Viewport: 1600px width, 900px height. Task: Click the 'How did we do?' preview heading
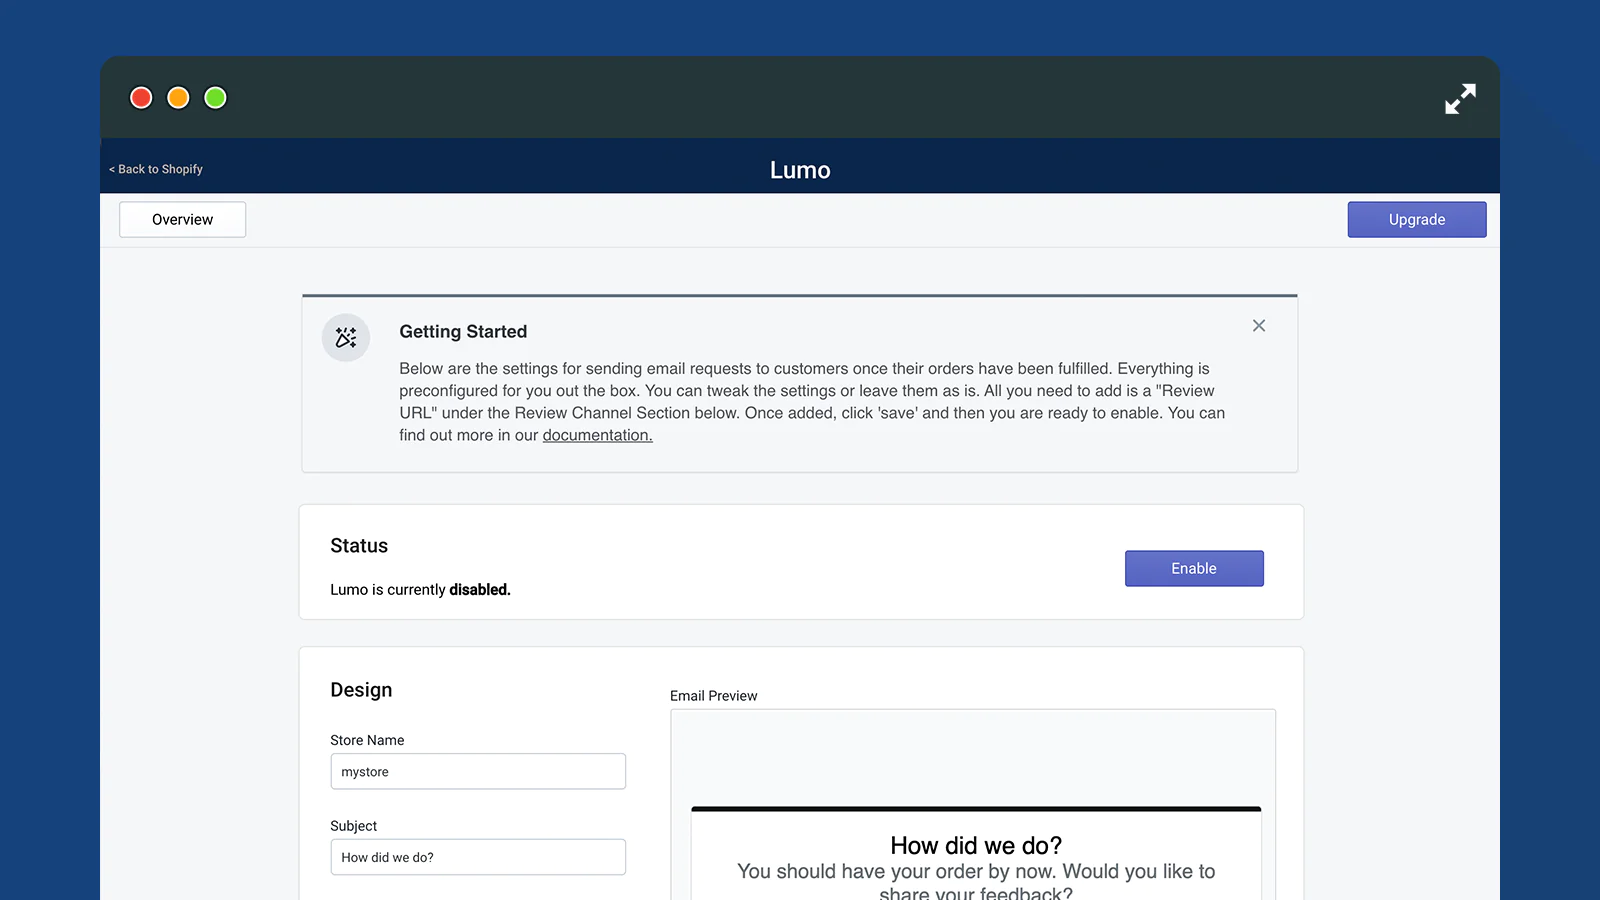point(976,846)
